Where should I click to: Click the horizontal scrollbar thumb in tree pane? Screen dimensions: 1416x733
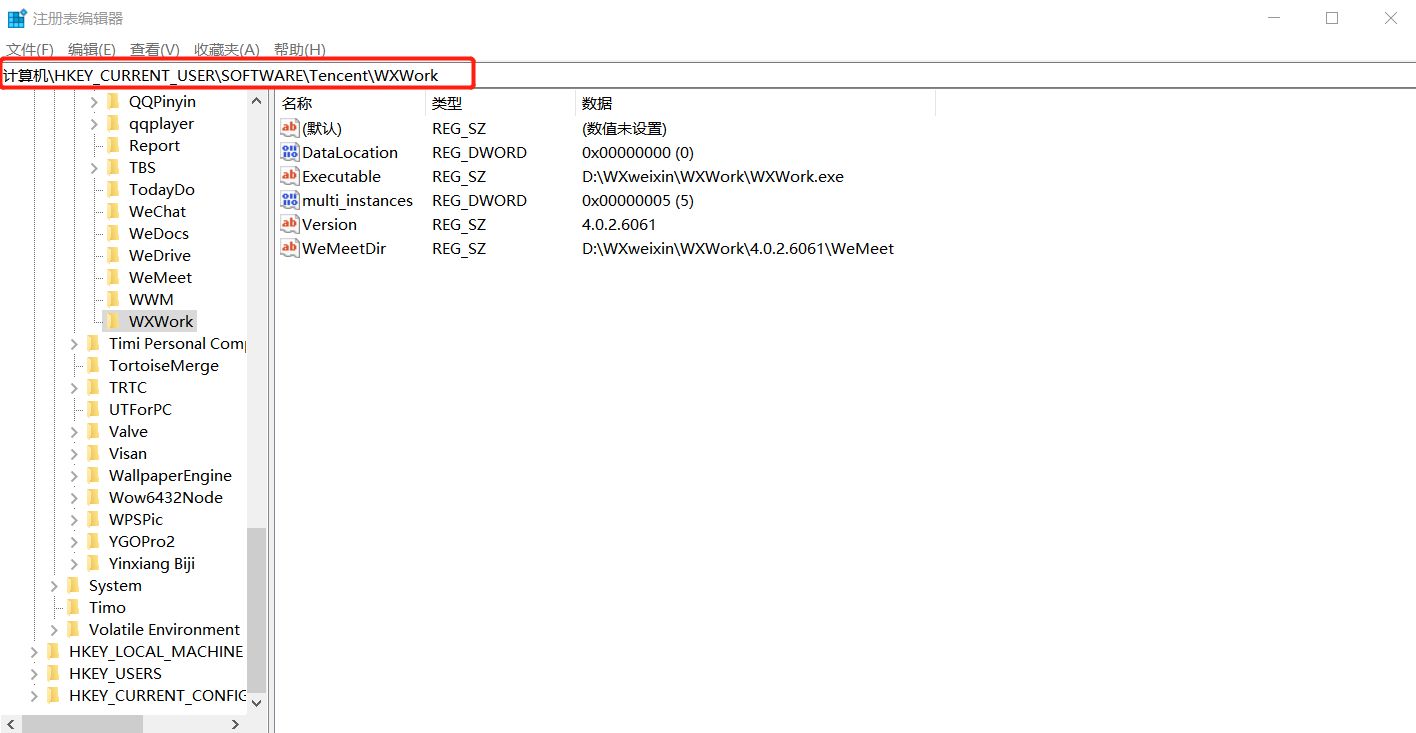(83, 723)
